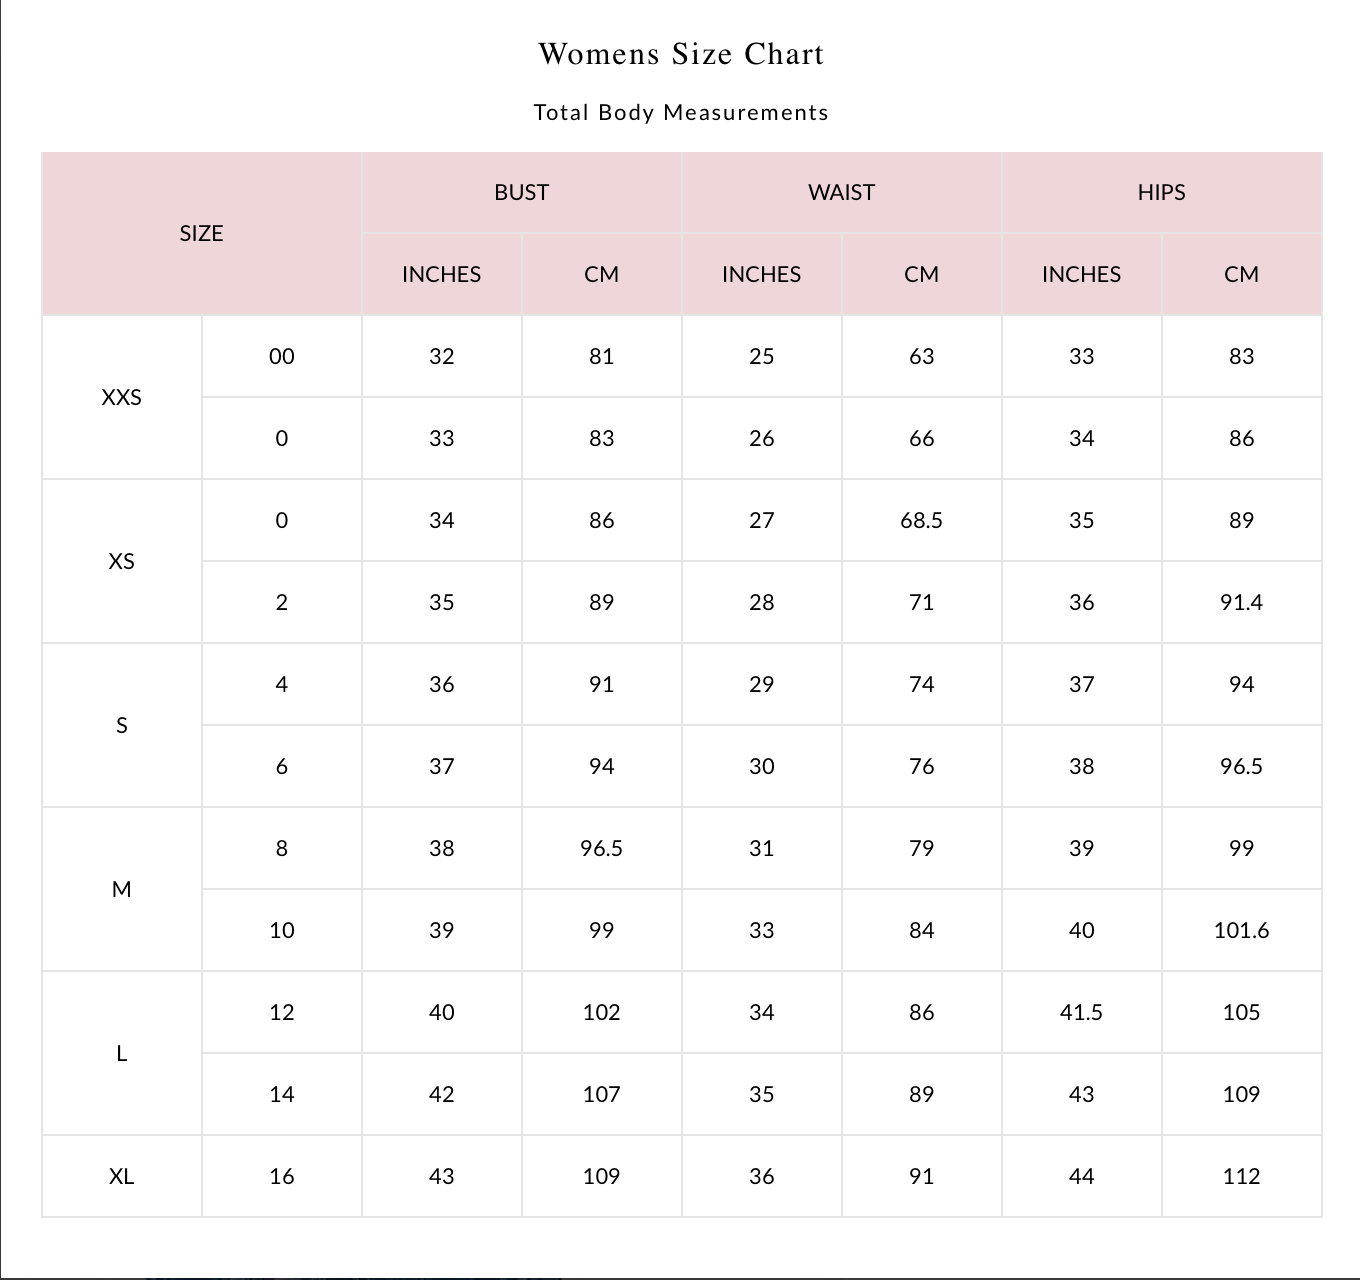The width and height of the screenshot is (1360, 1280).
Task: Select the 107 bust CM cell
Action: click(x=601, y=1094)
